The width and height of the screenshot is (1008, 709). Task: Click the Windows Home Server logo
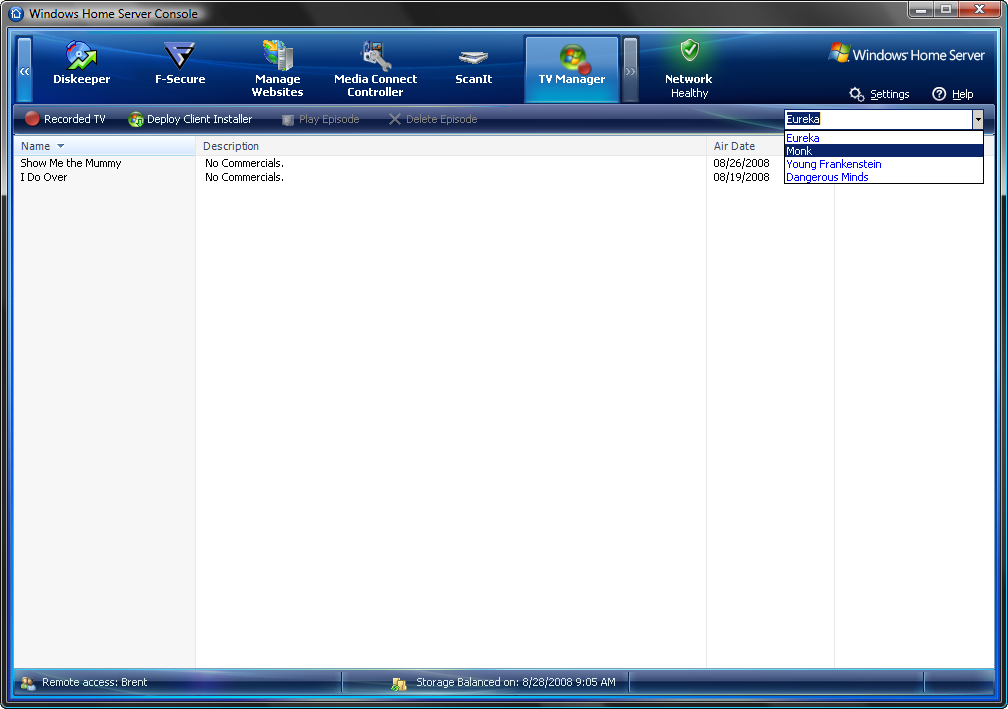point(906,54)
